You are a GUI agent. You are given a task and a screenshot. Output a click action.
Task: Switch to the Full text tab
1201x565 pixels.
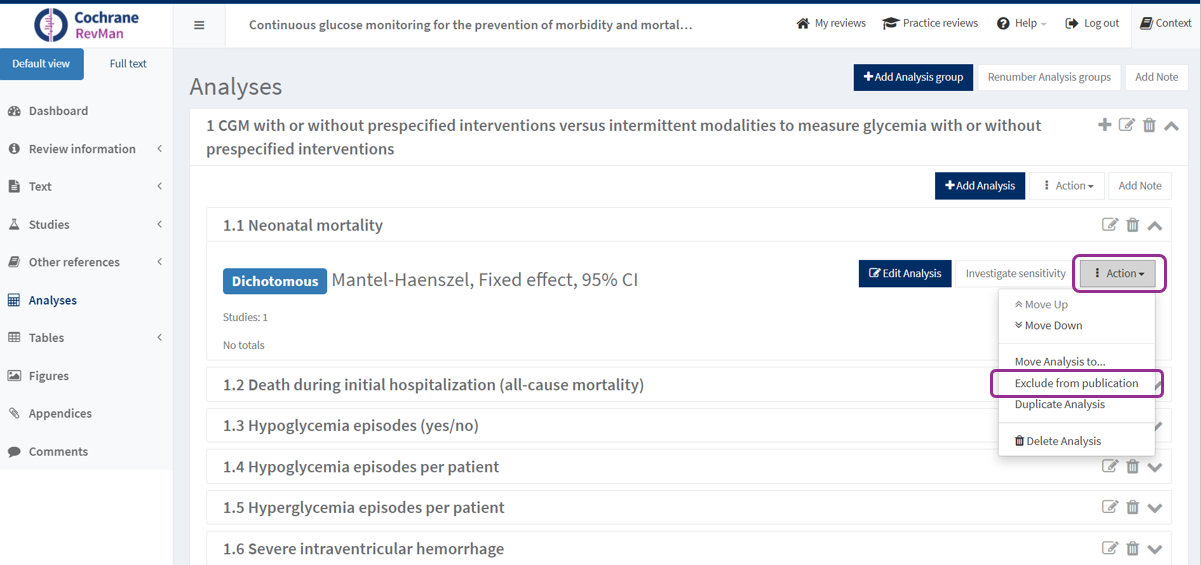click(128, 64)
